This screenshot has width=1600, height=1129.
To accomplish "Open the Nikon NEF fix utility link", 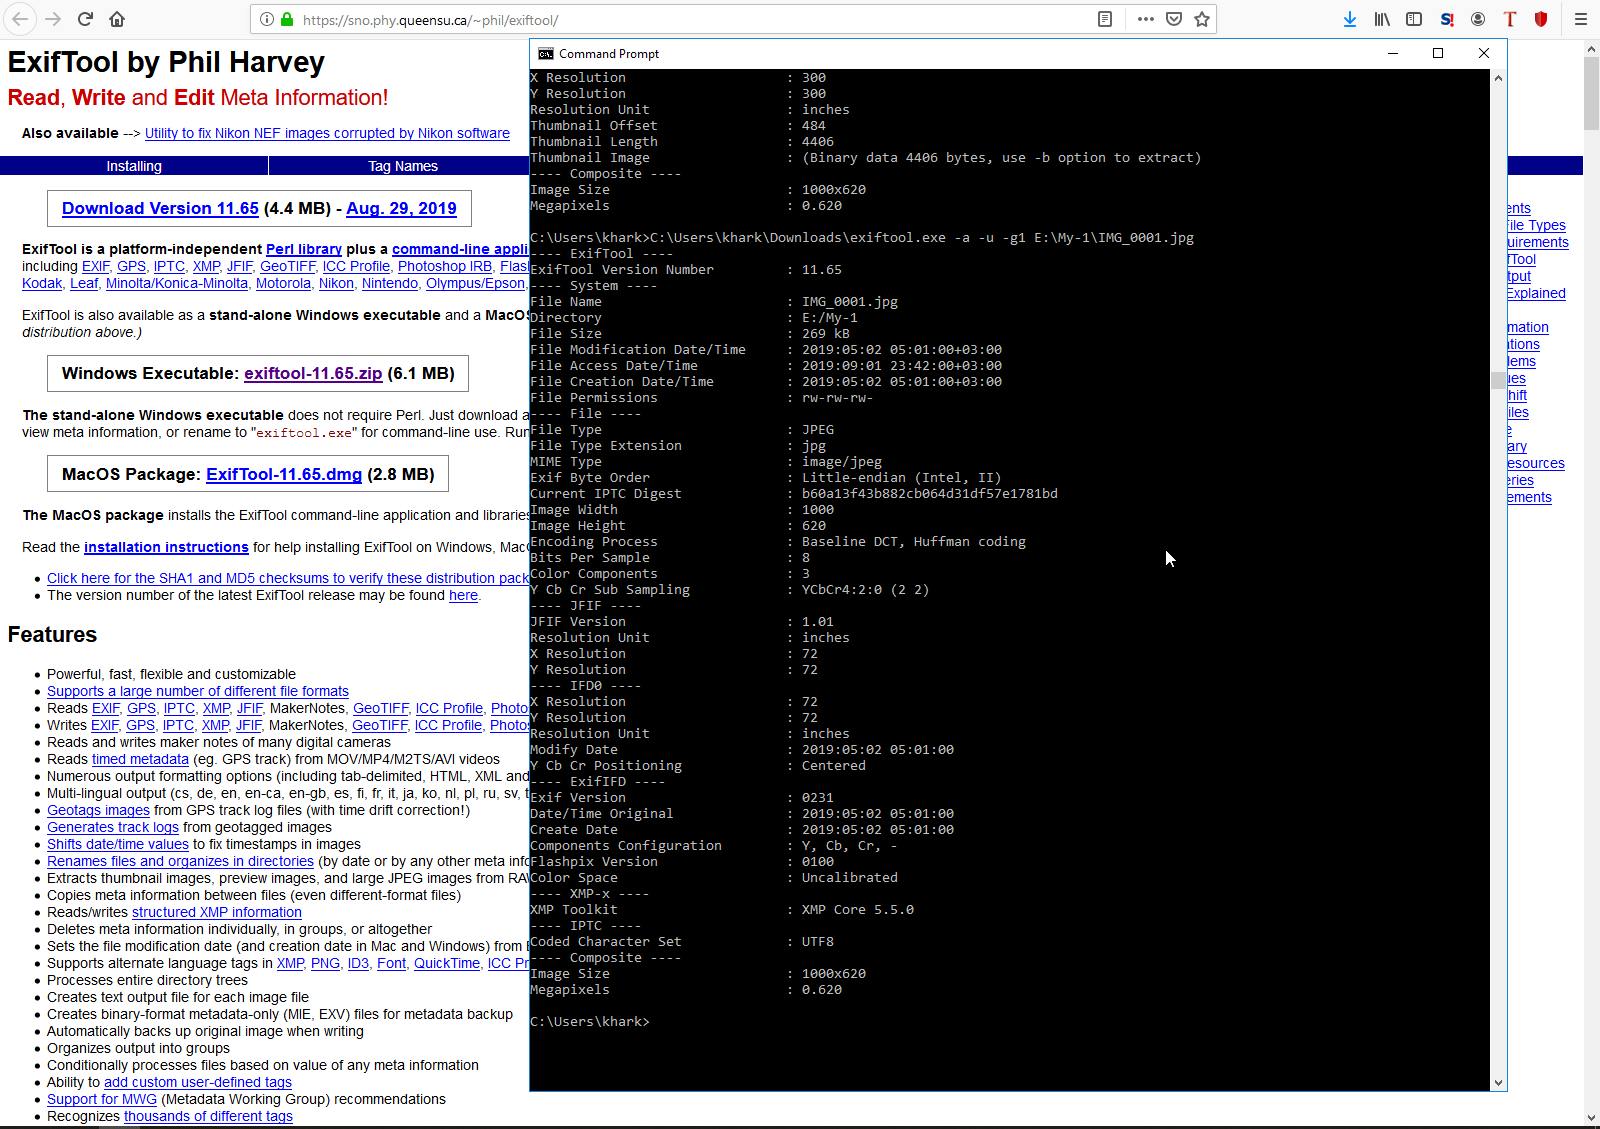I will click(x=327, y=133).
